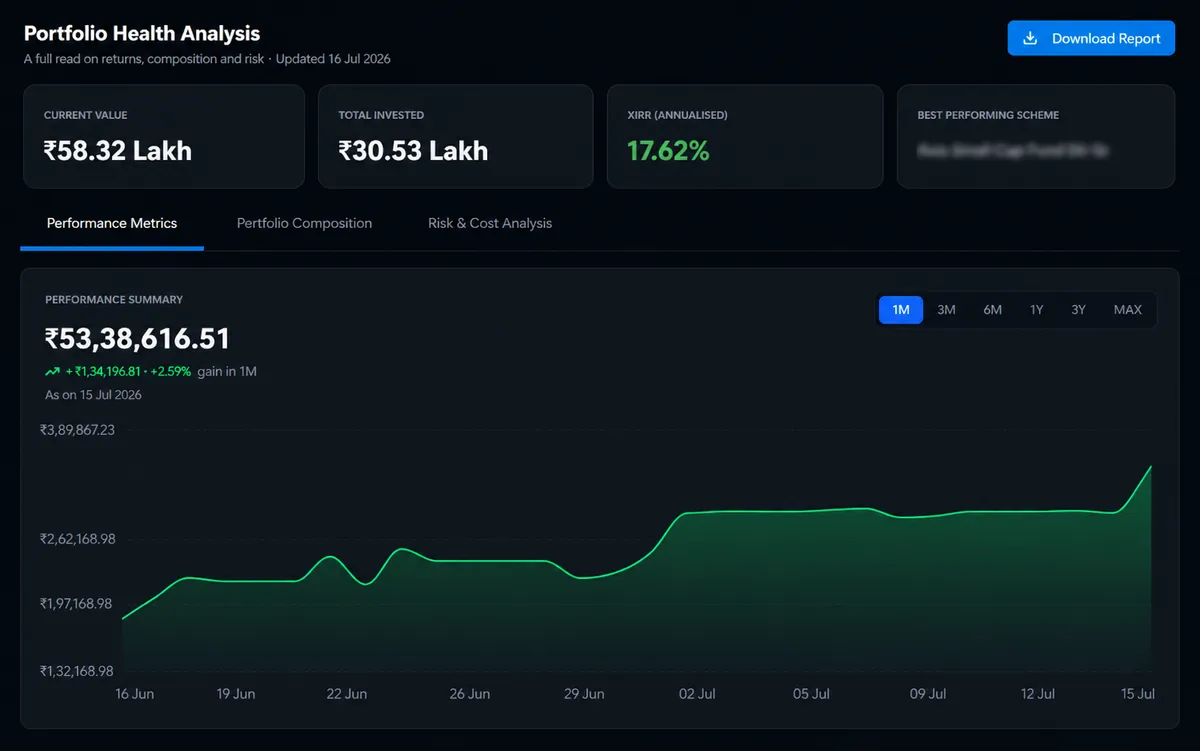Click the 09 Jul x-axis label
Screen dimensions: 1200x751
tap(928, 694)
